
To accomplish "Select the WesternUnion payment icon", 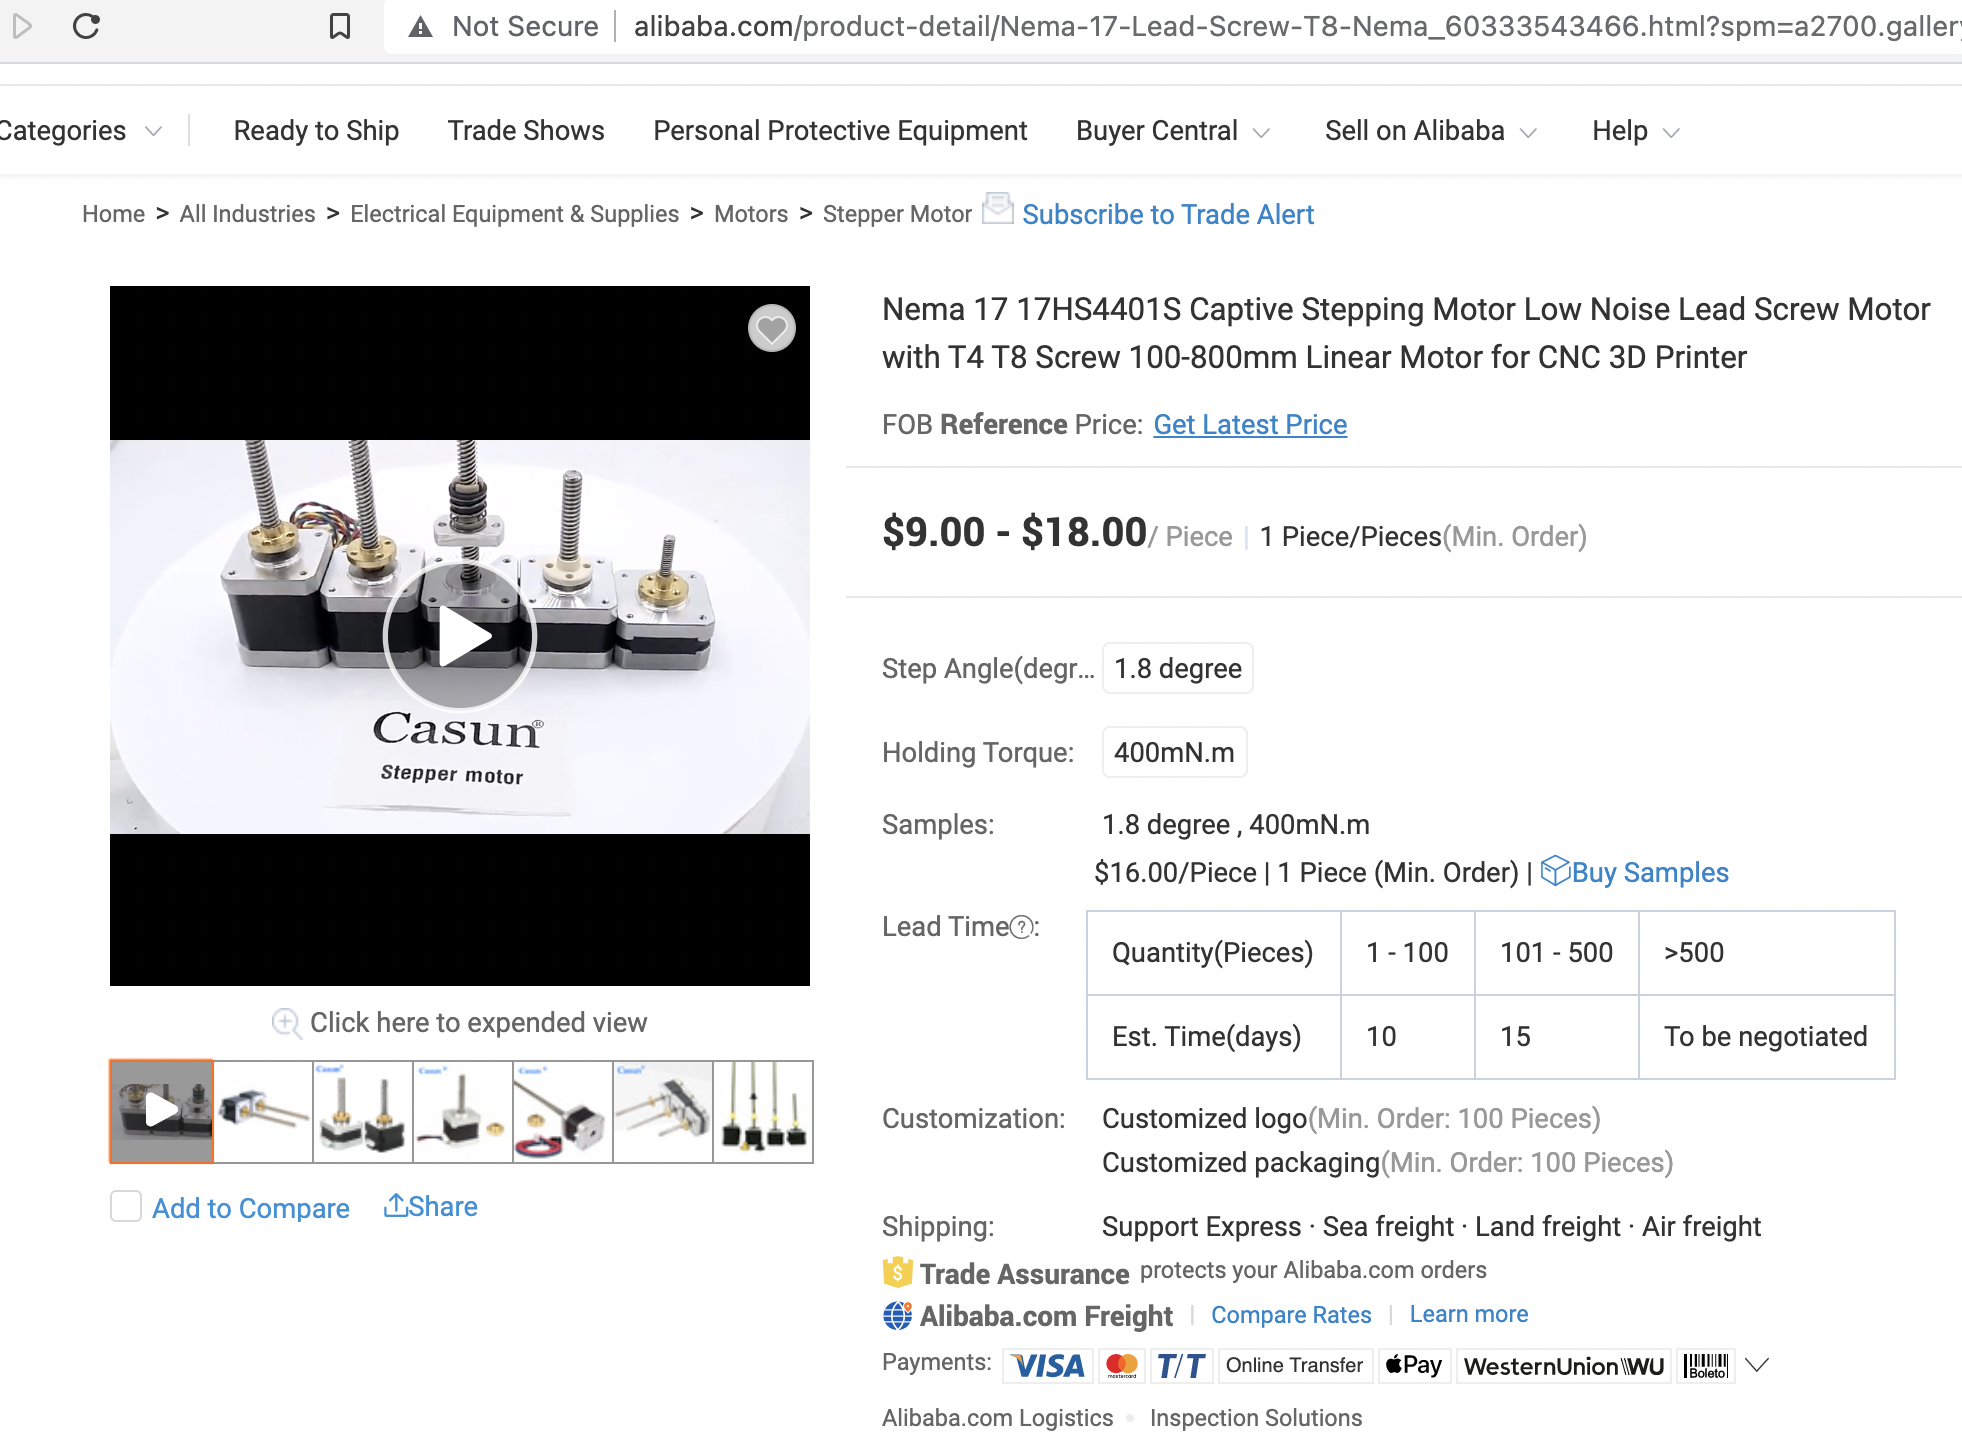I will (1563, 1366).
